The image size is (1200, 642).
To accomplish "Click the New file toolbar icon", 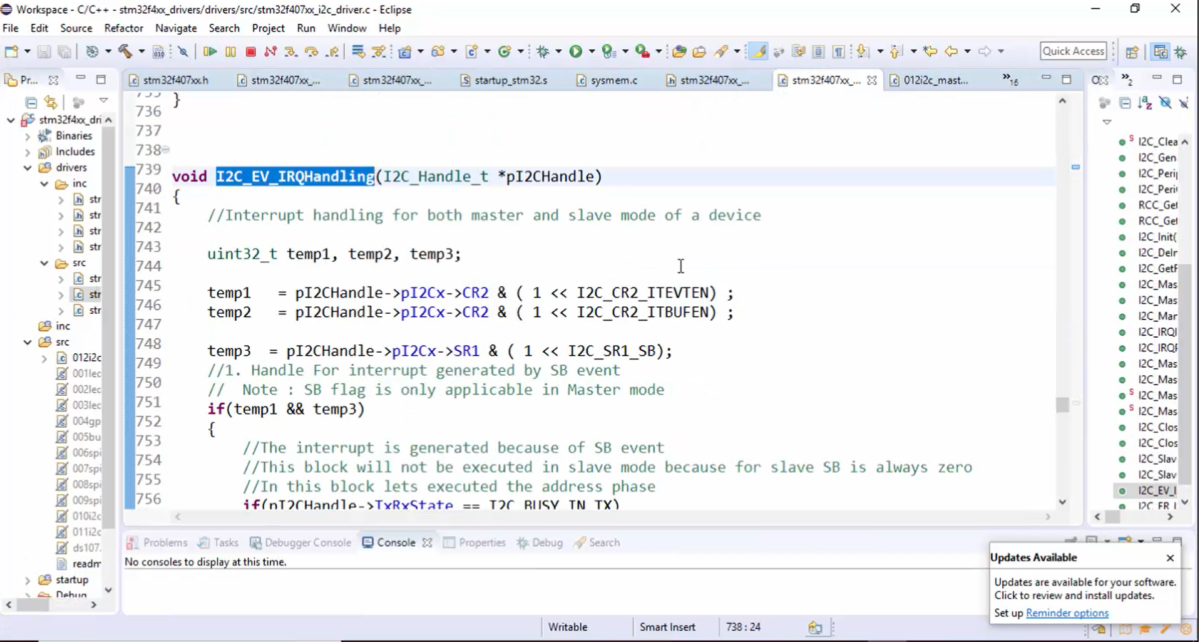I will [11, 51].
